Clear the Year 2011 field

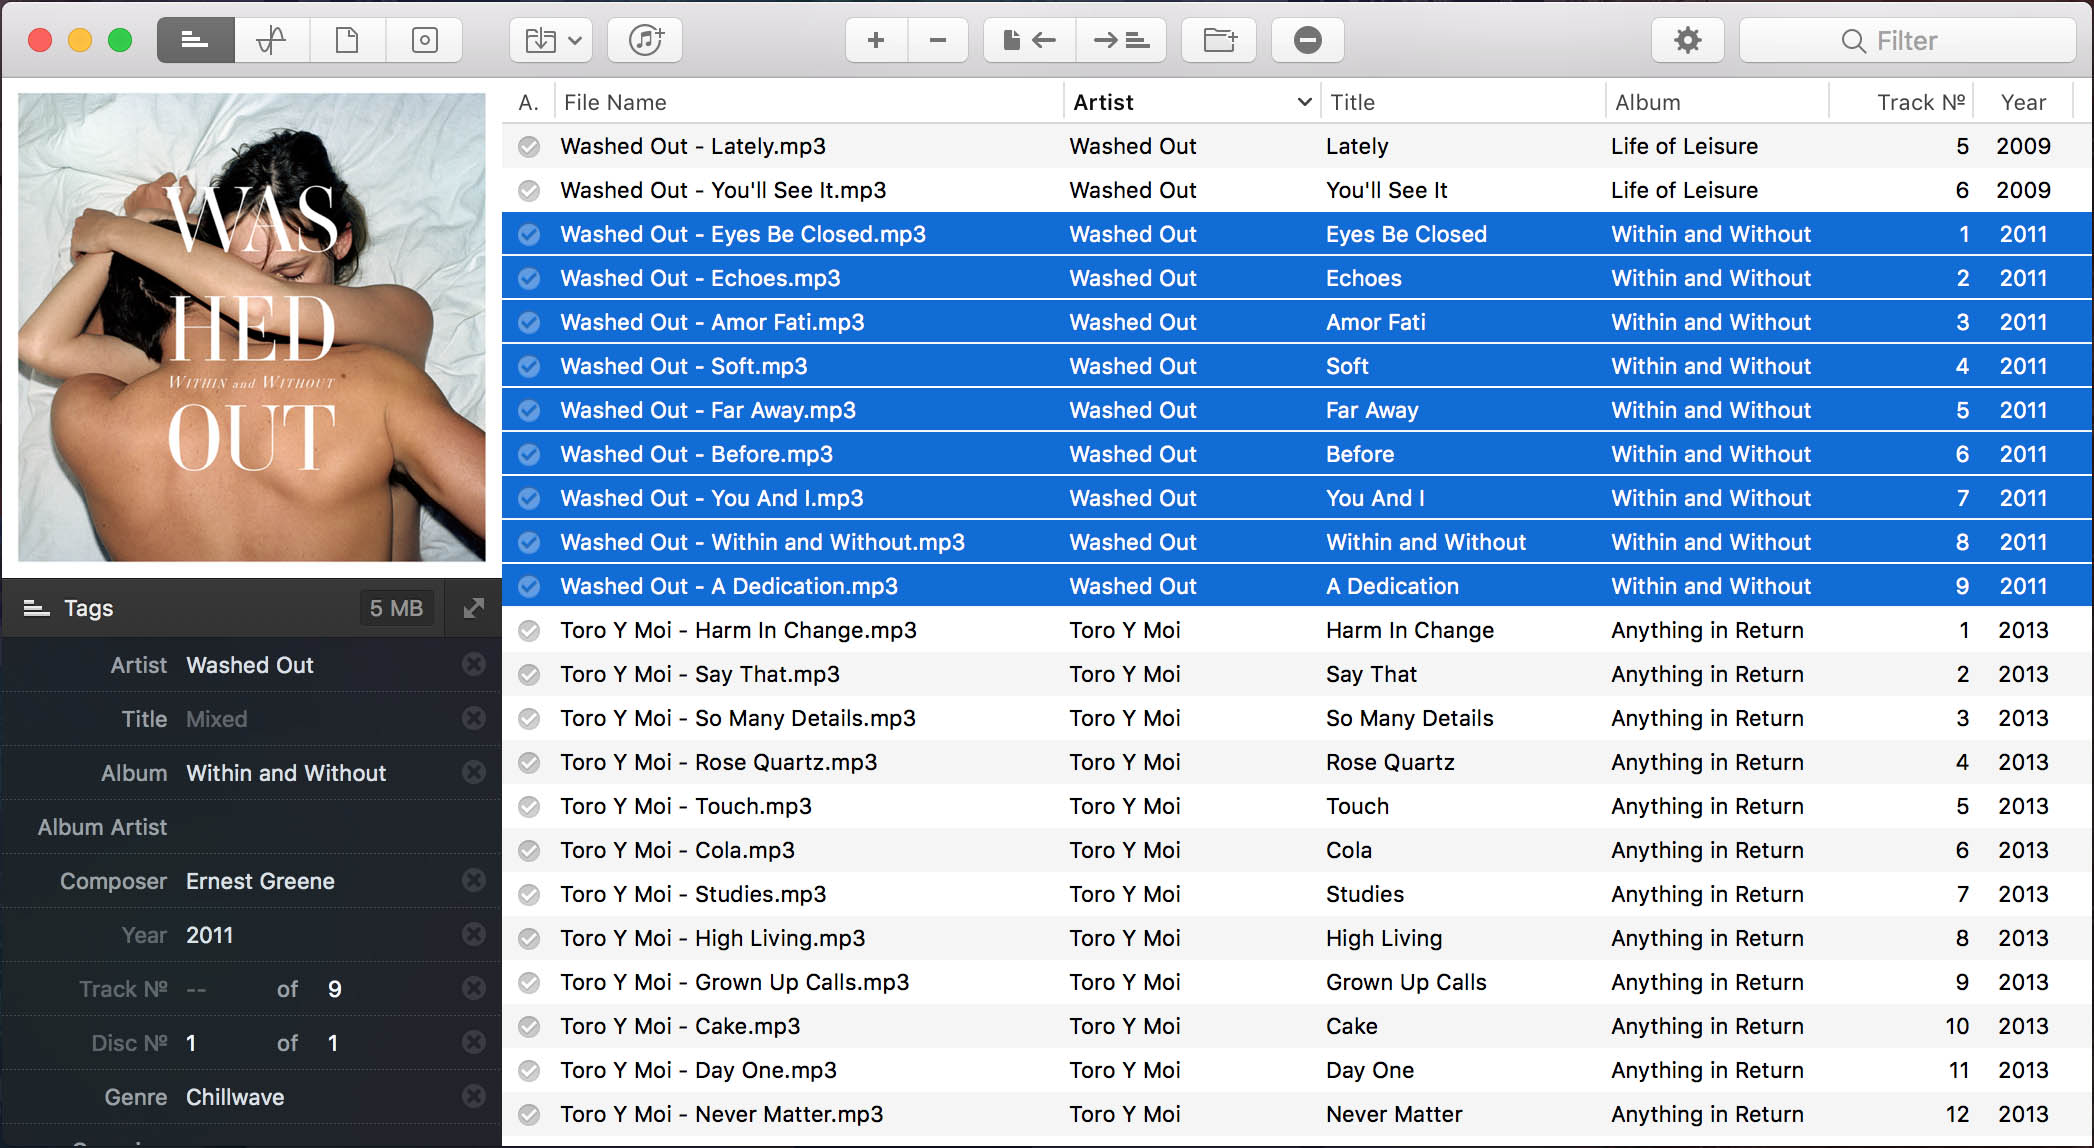click(474, 934)
